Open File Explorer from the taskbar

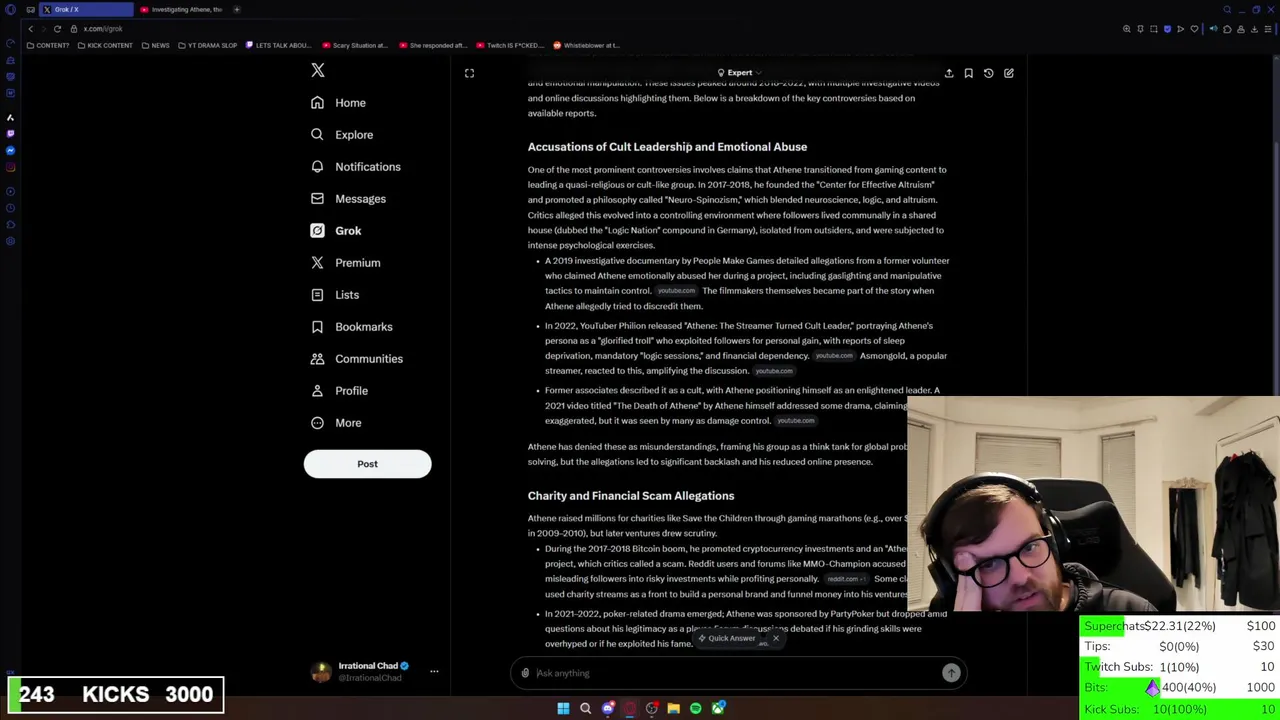tap(673, 708)
